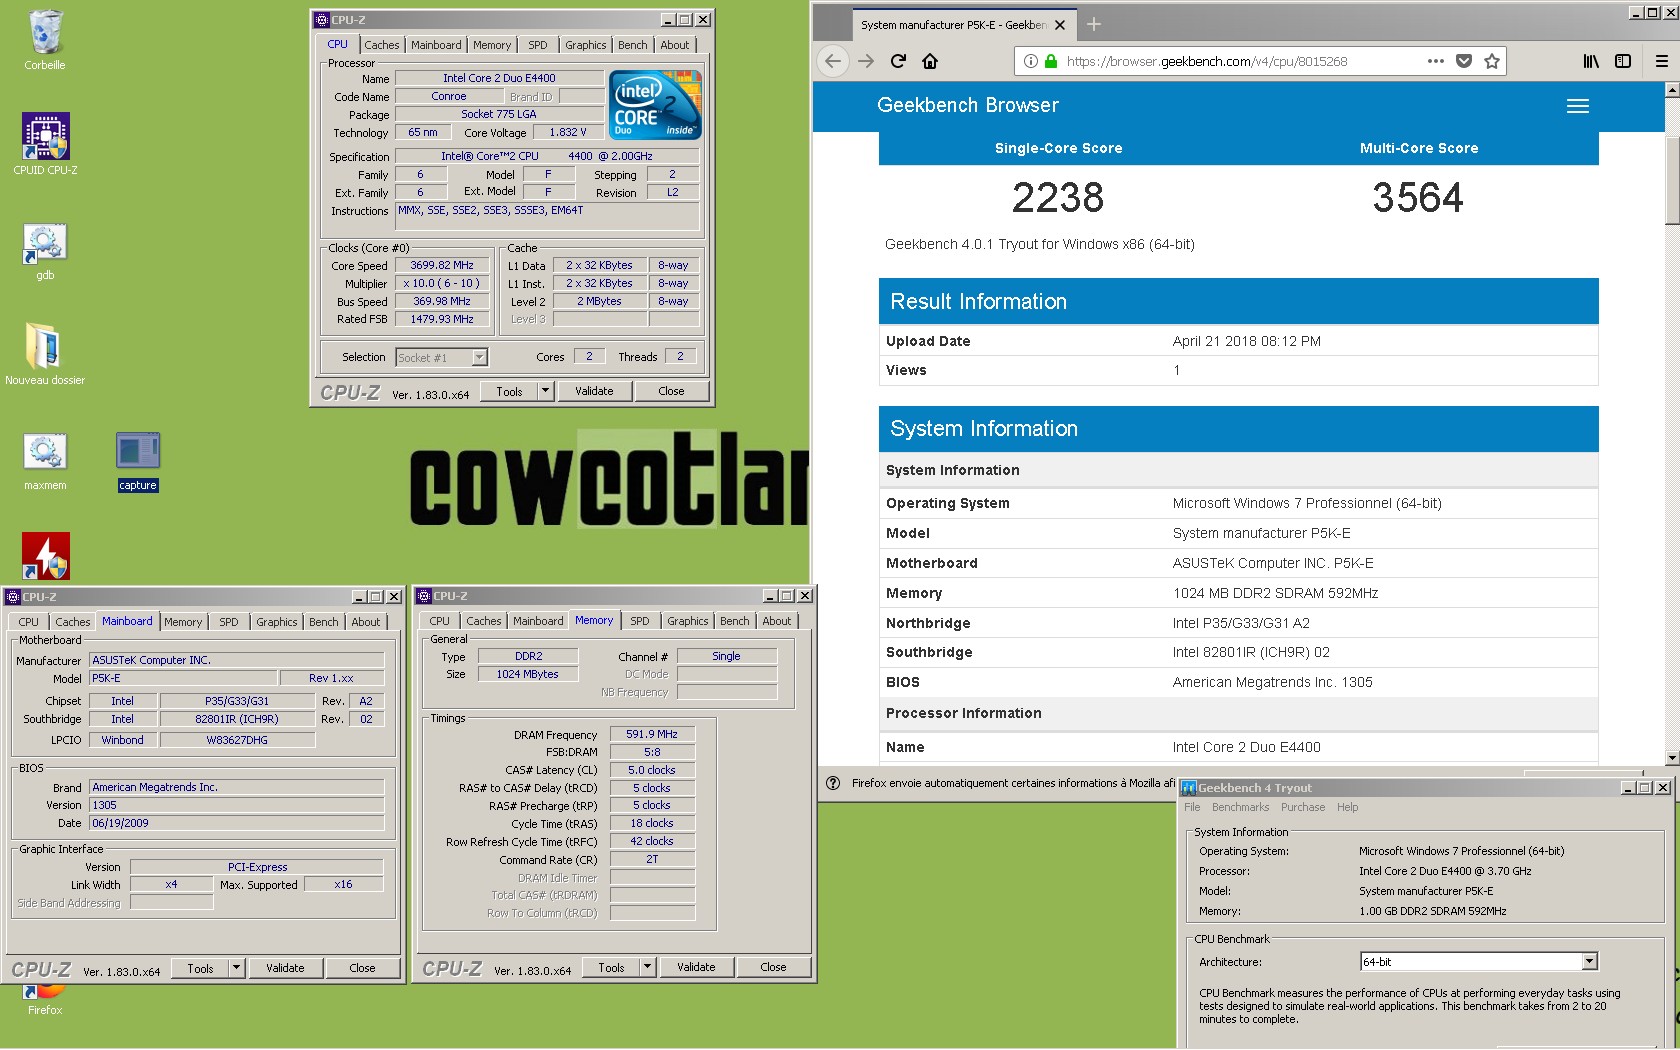Bookmark this page with the star
The image size is (1680, 1050).
coord(1492,61)
